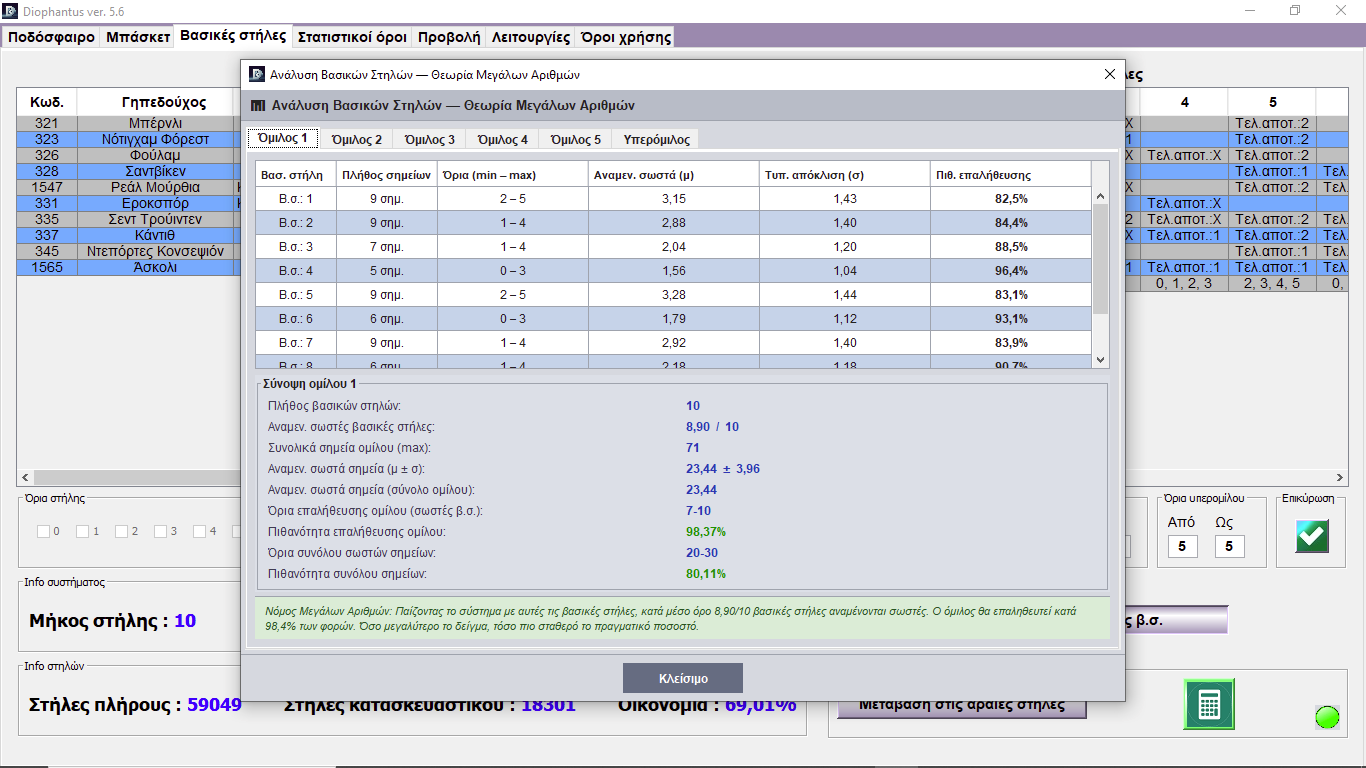Open the green calculator icon

click(x=1209, y=704)
